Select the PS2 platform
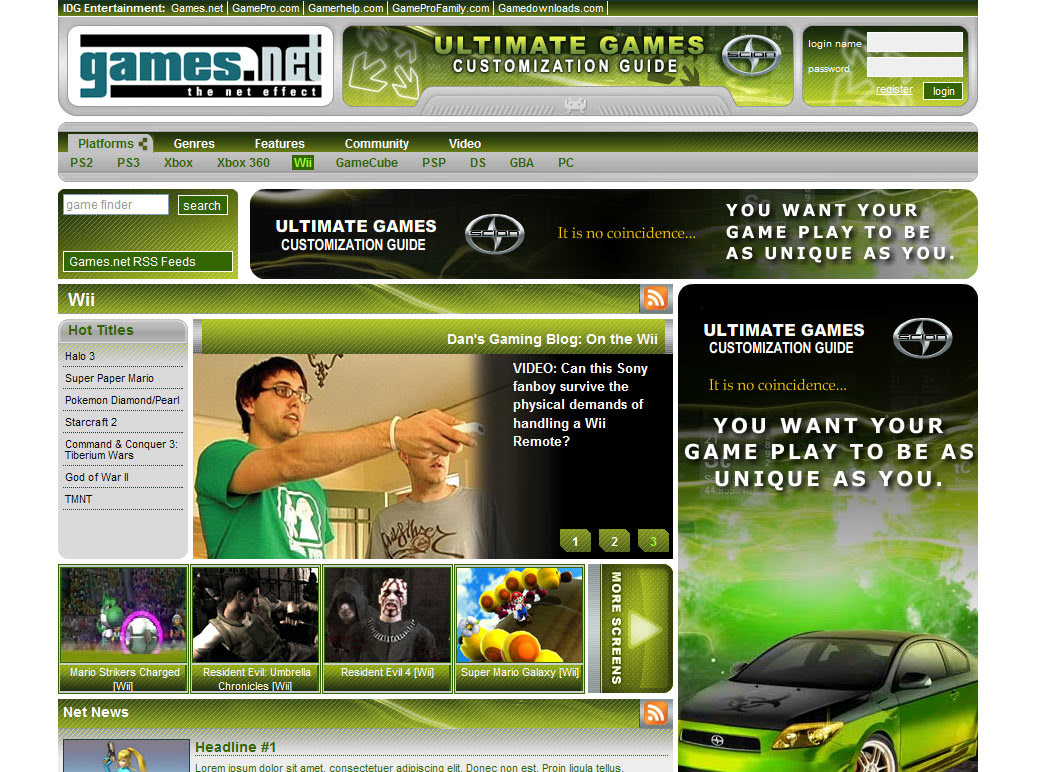 coord(82,162)
